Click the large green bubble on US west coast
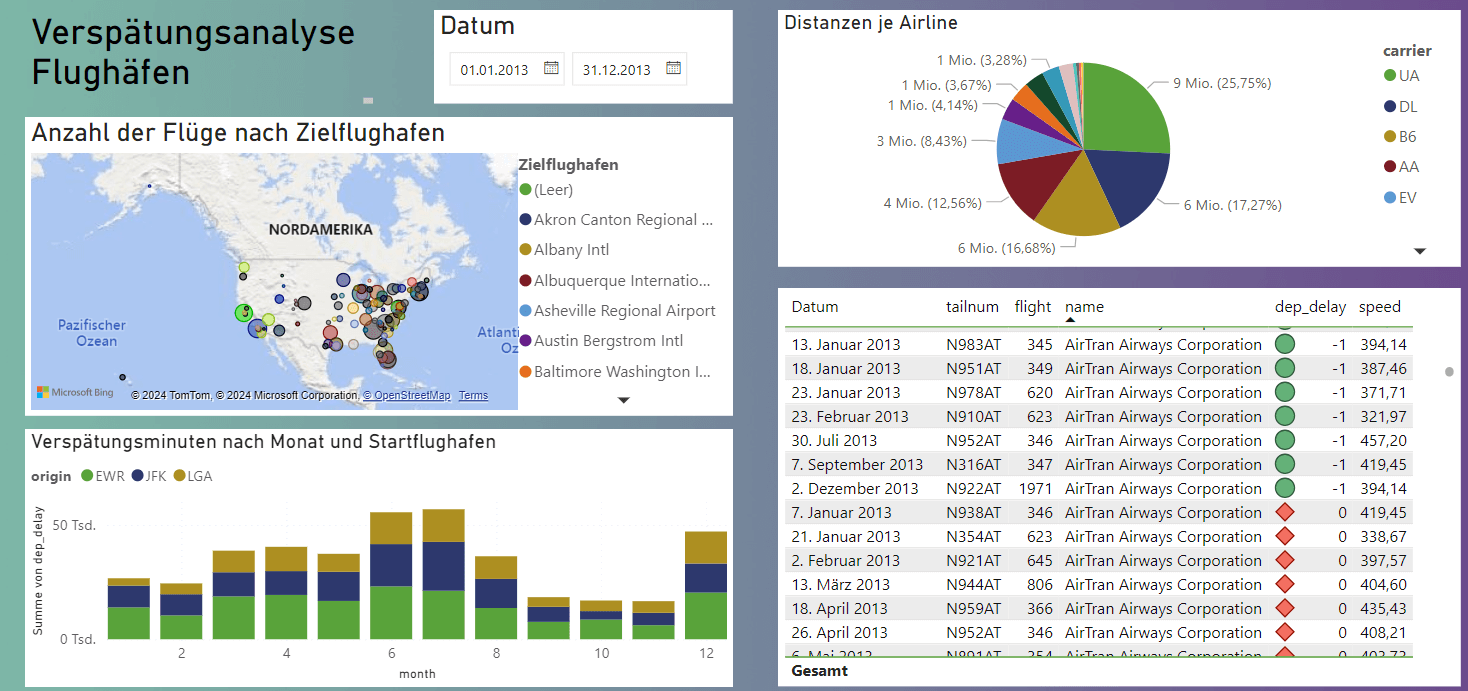Viewport: 1468px width, 691px height. [x=244, y=313]
